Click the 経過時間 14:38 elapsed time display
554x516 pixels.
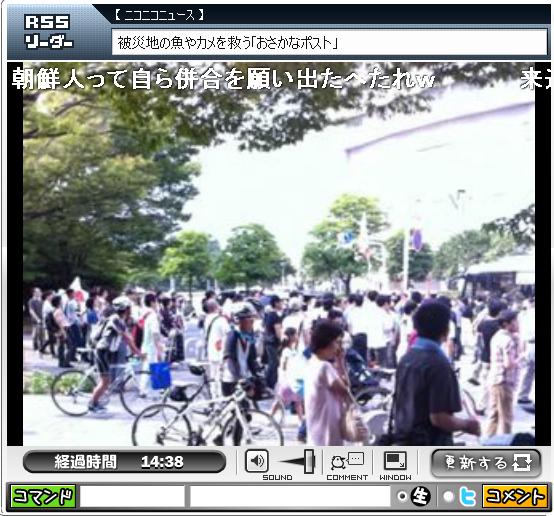(x=124, y=462)
